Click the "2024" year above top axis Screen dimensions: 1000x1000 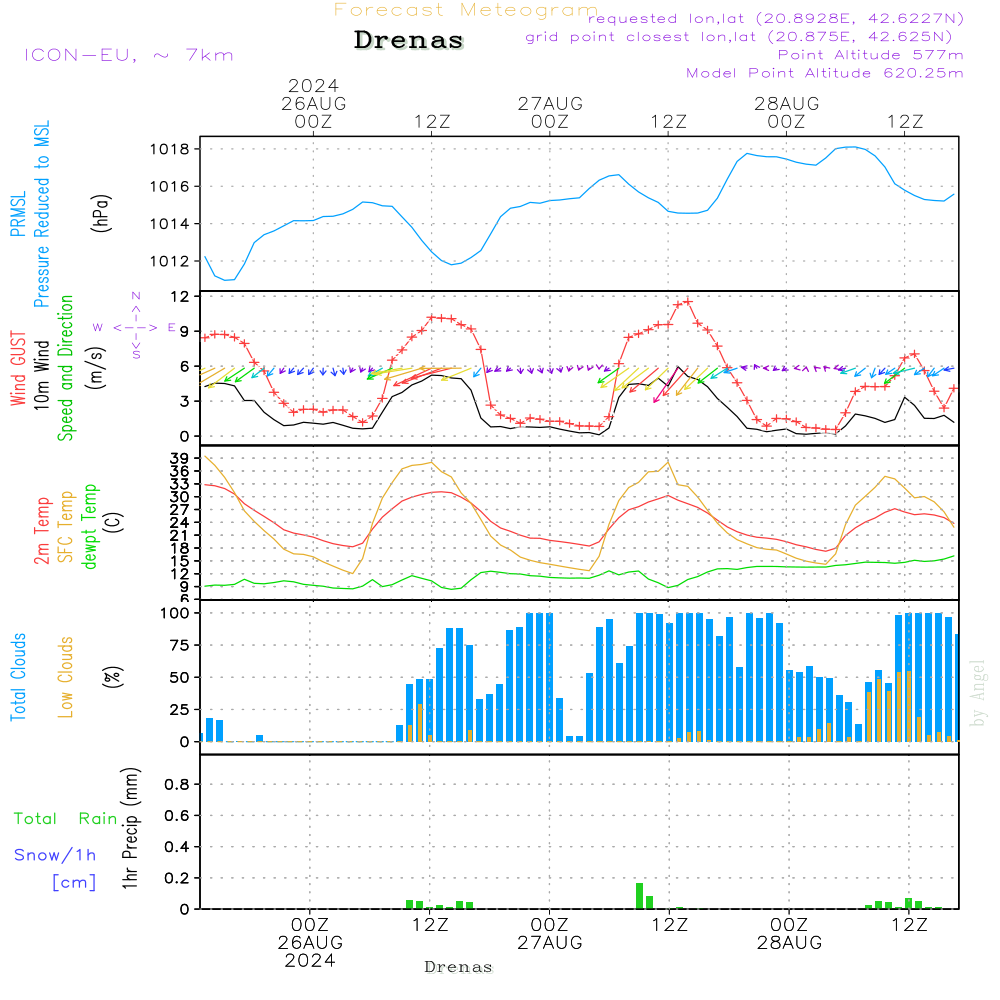[x=313, y=85]
